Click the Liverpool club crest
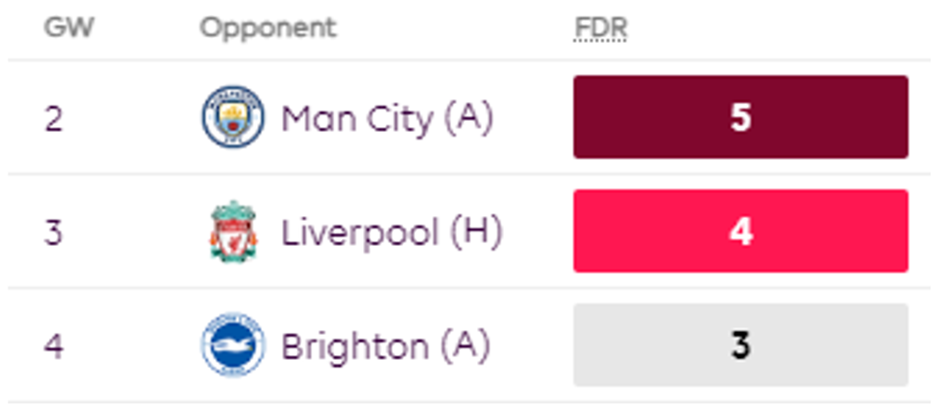The width and height of the screenshot is (940, 414). point(233,232)
